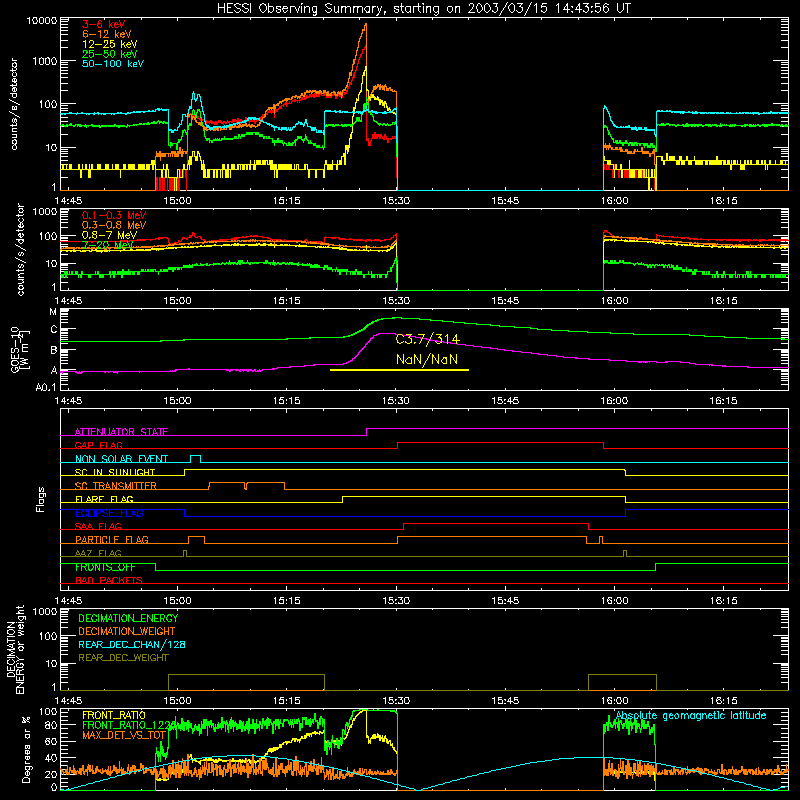The image size is (800, 800).
Task: Click the 25-50 keV legend entry
Action: [x=109, y=54]
